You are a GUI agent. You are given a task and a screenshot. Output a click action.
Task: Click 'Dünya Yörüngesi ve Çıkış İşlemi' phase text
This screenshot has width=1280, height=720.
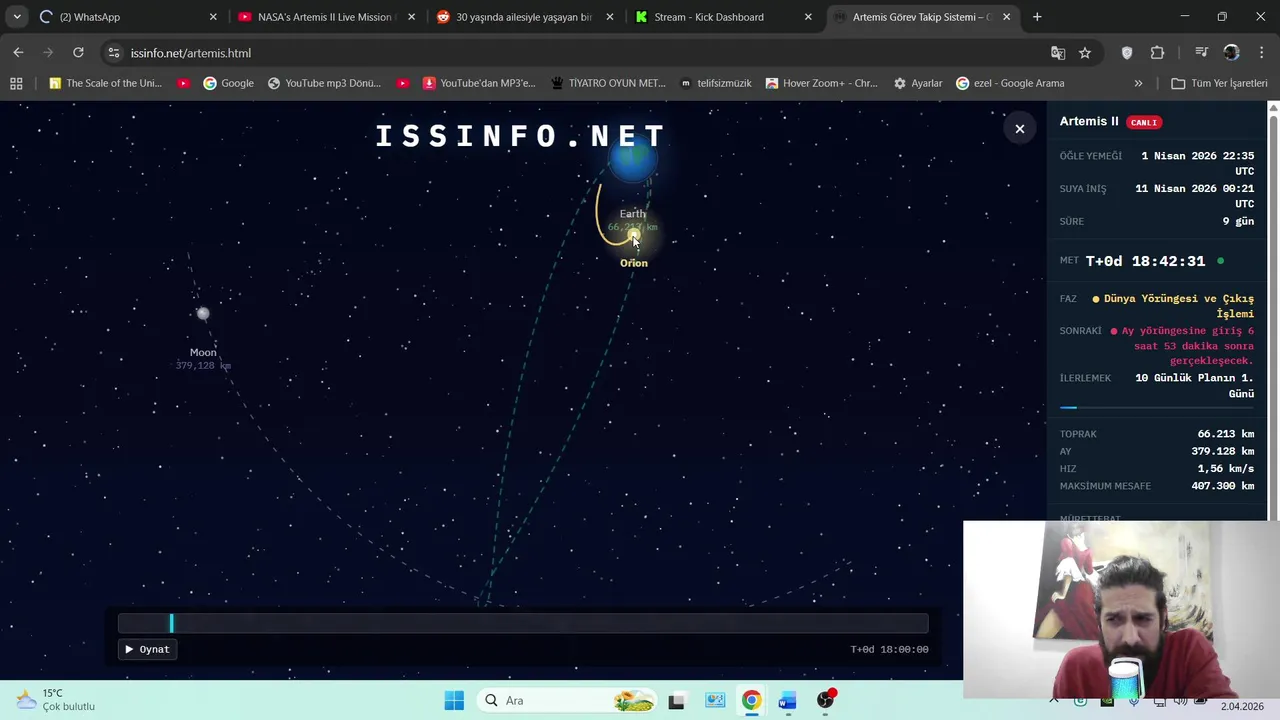tap(1179, 306)
